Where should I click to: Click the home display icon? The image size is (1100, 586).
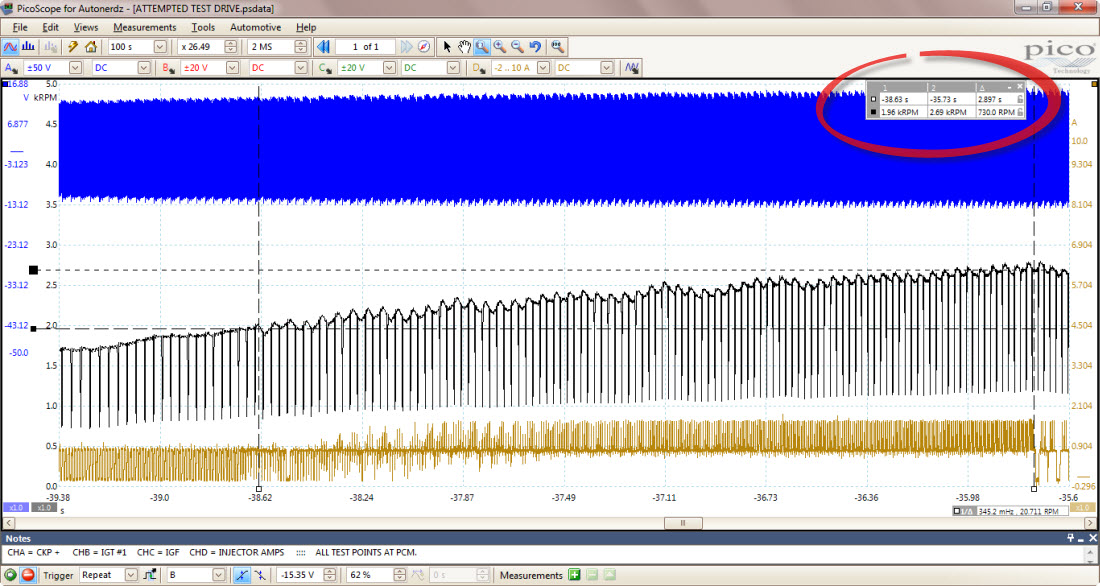90,47
